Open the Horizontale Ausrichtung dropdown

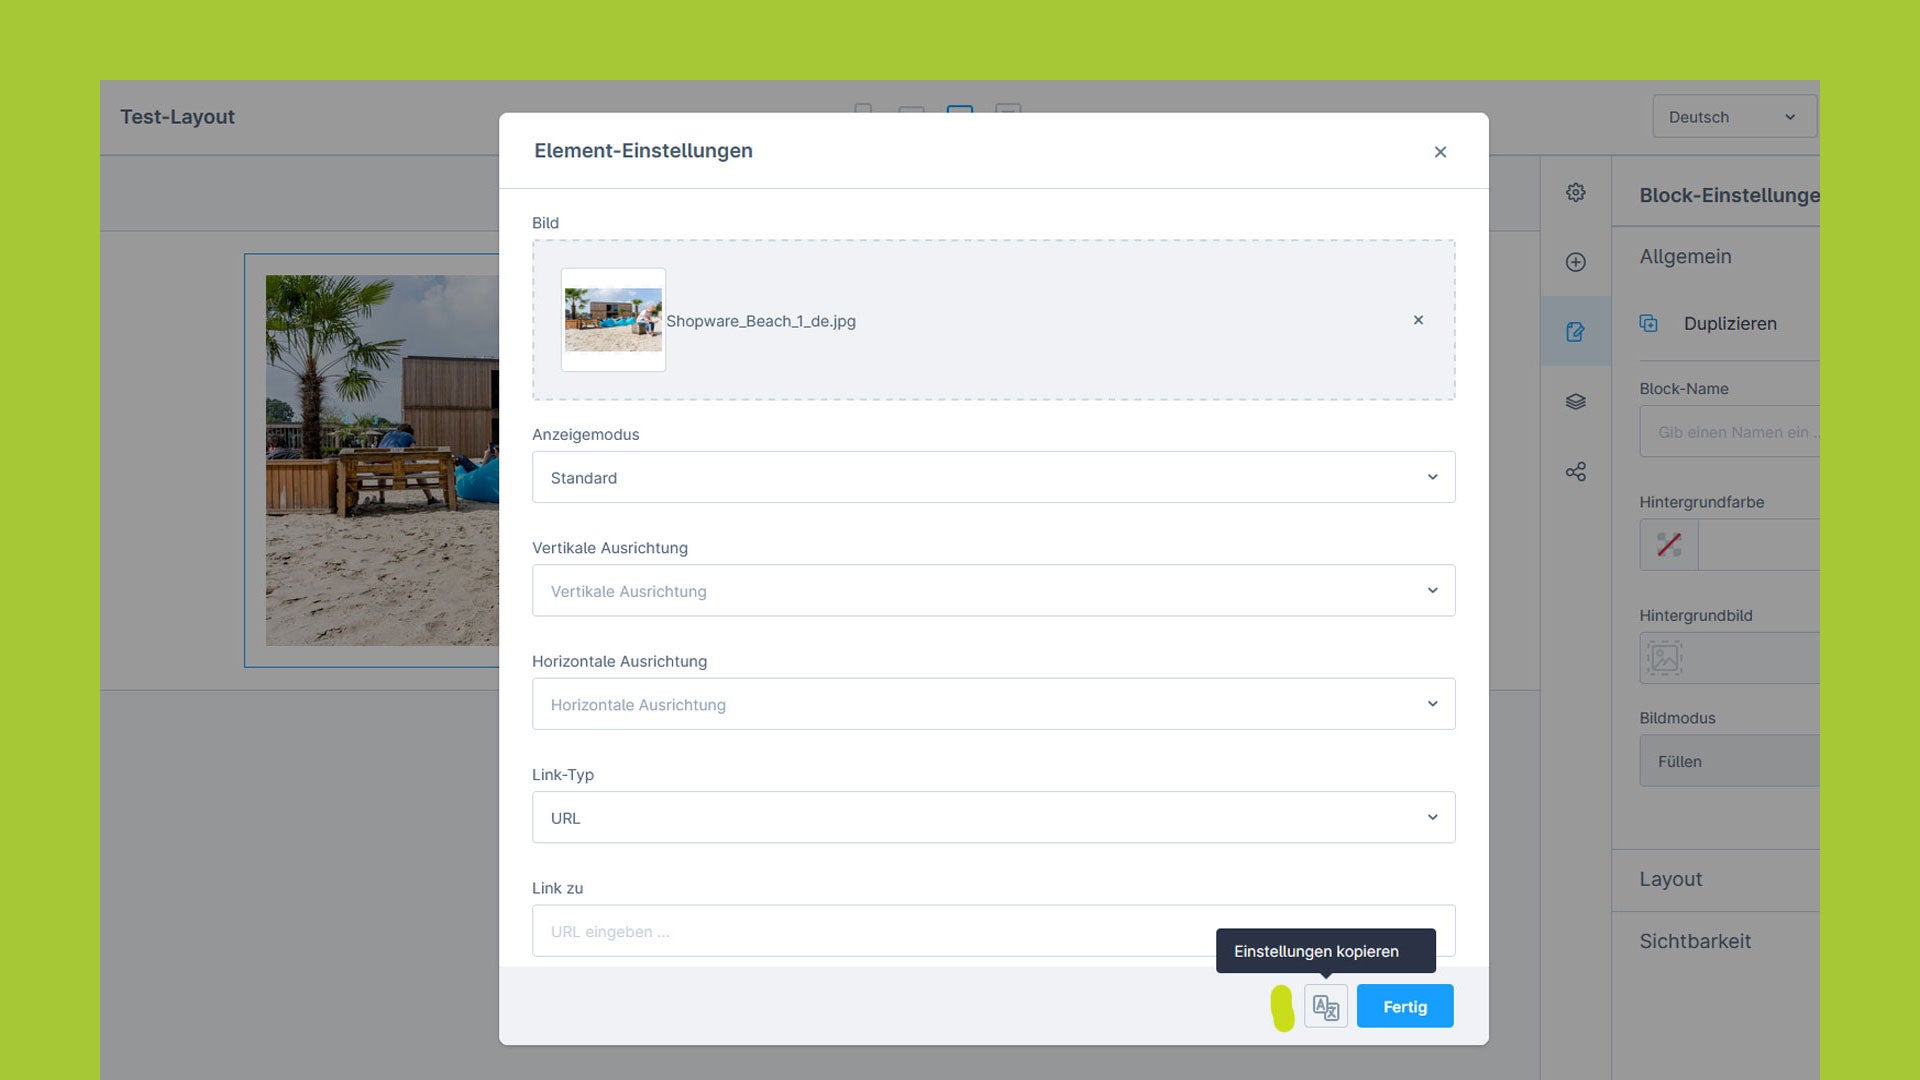993,704
